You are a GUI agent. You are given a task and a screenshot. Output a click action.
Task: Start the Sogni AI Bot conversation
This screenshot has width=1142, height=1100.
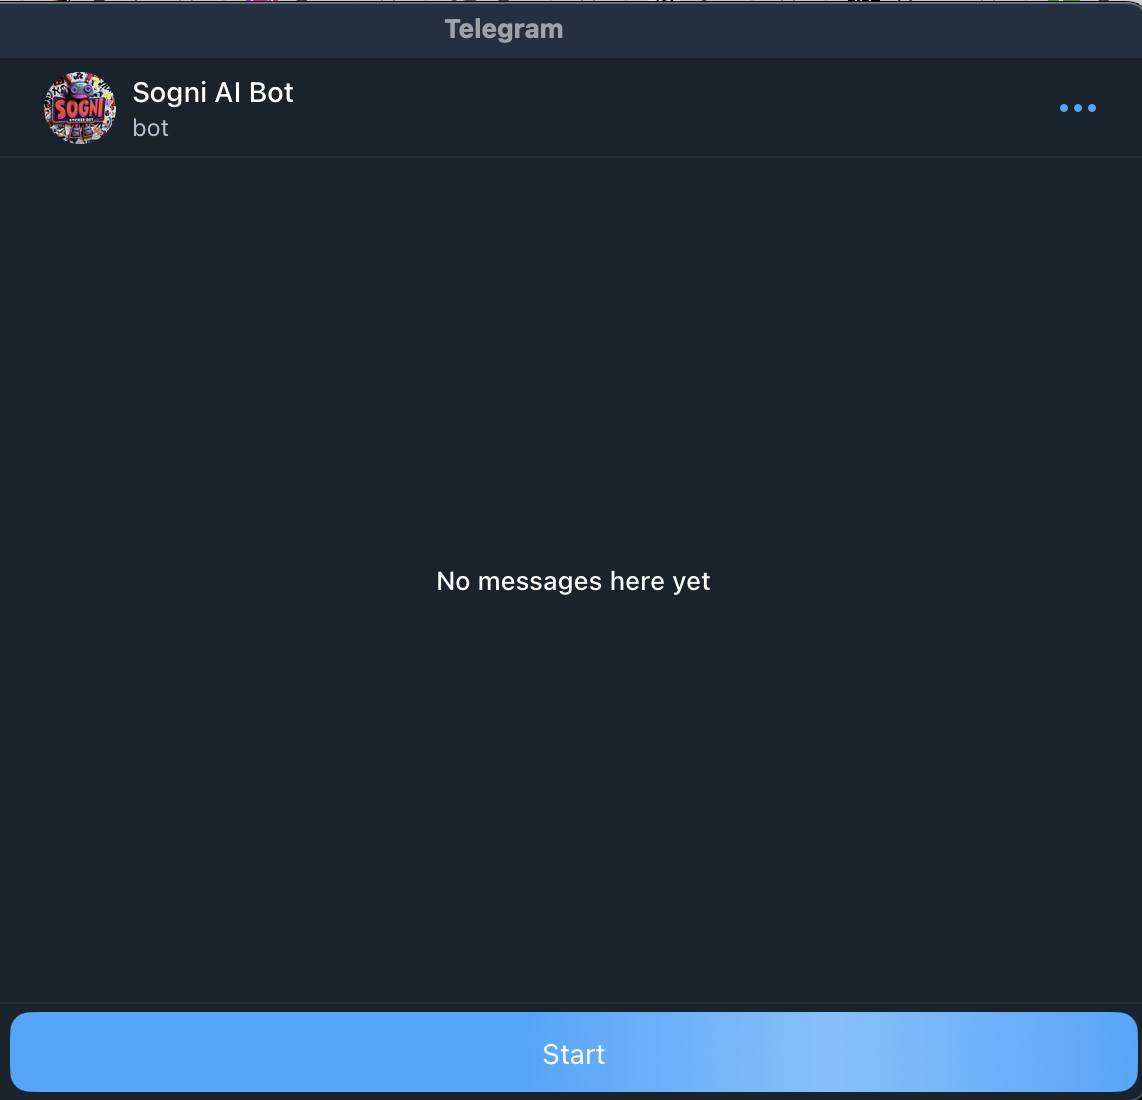click(x=573, y=1052)
